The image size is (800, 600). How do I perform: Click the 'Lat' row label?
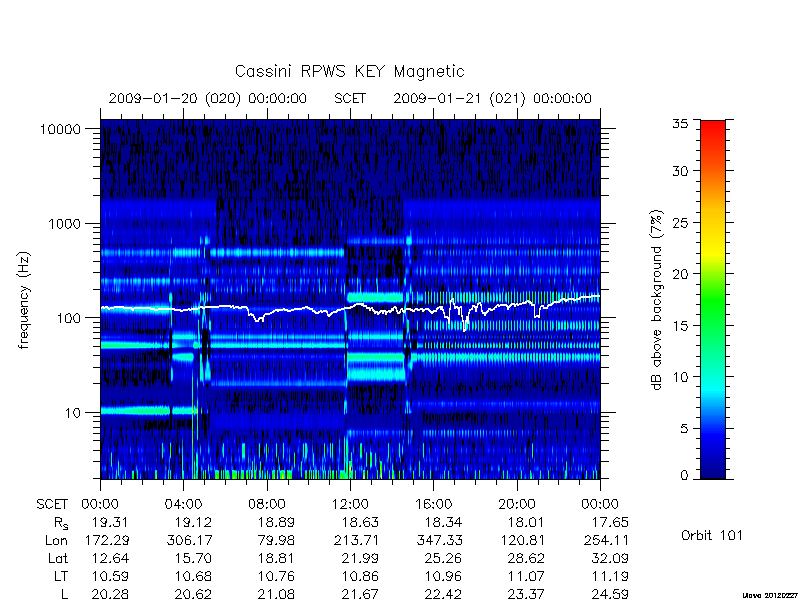[58, 559]
